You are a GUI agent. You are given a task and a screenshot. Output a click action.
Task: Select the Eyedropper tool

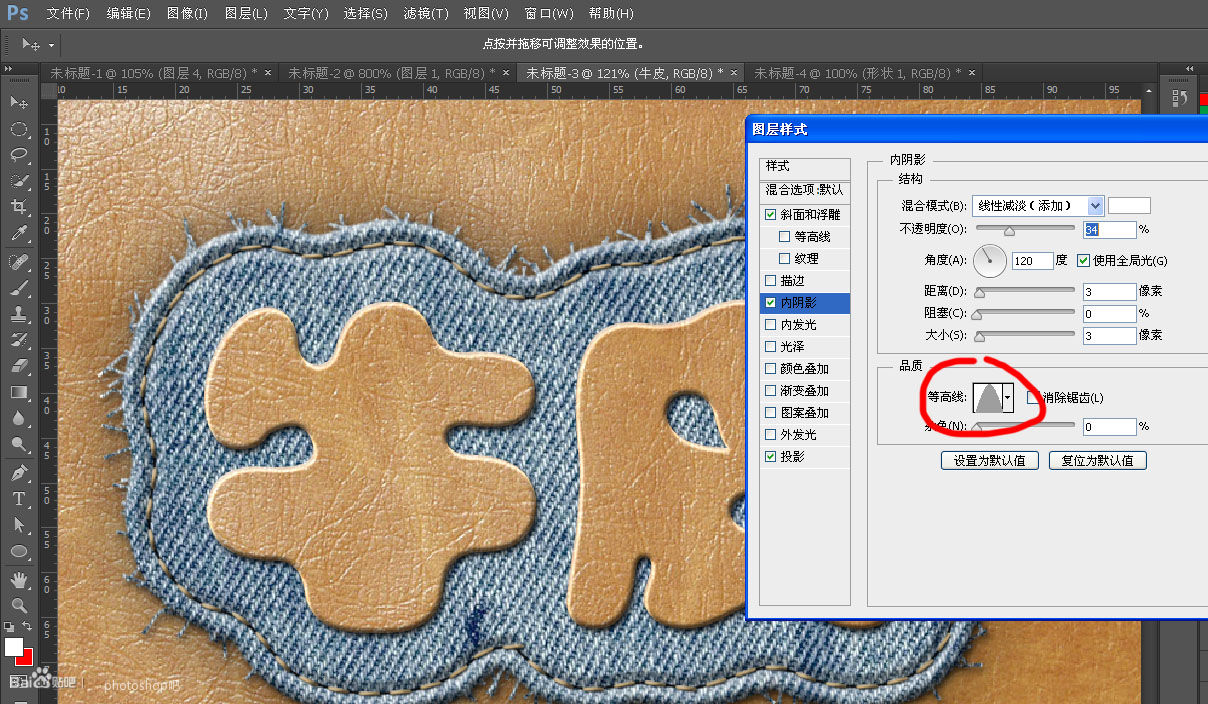click(x=19, y=234)
